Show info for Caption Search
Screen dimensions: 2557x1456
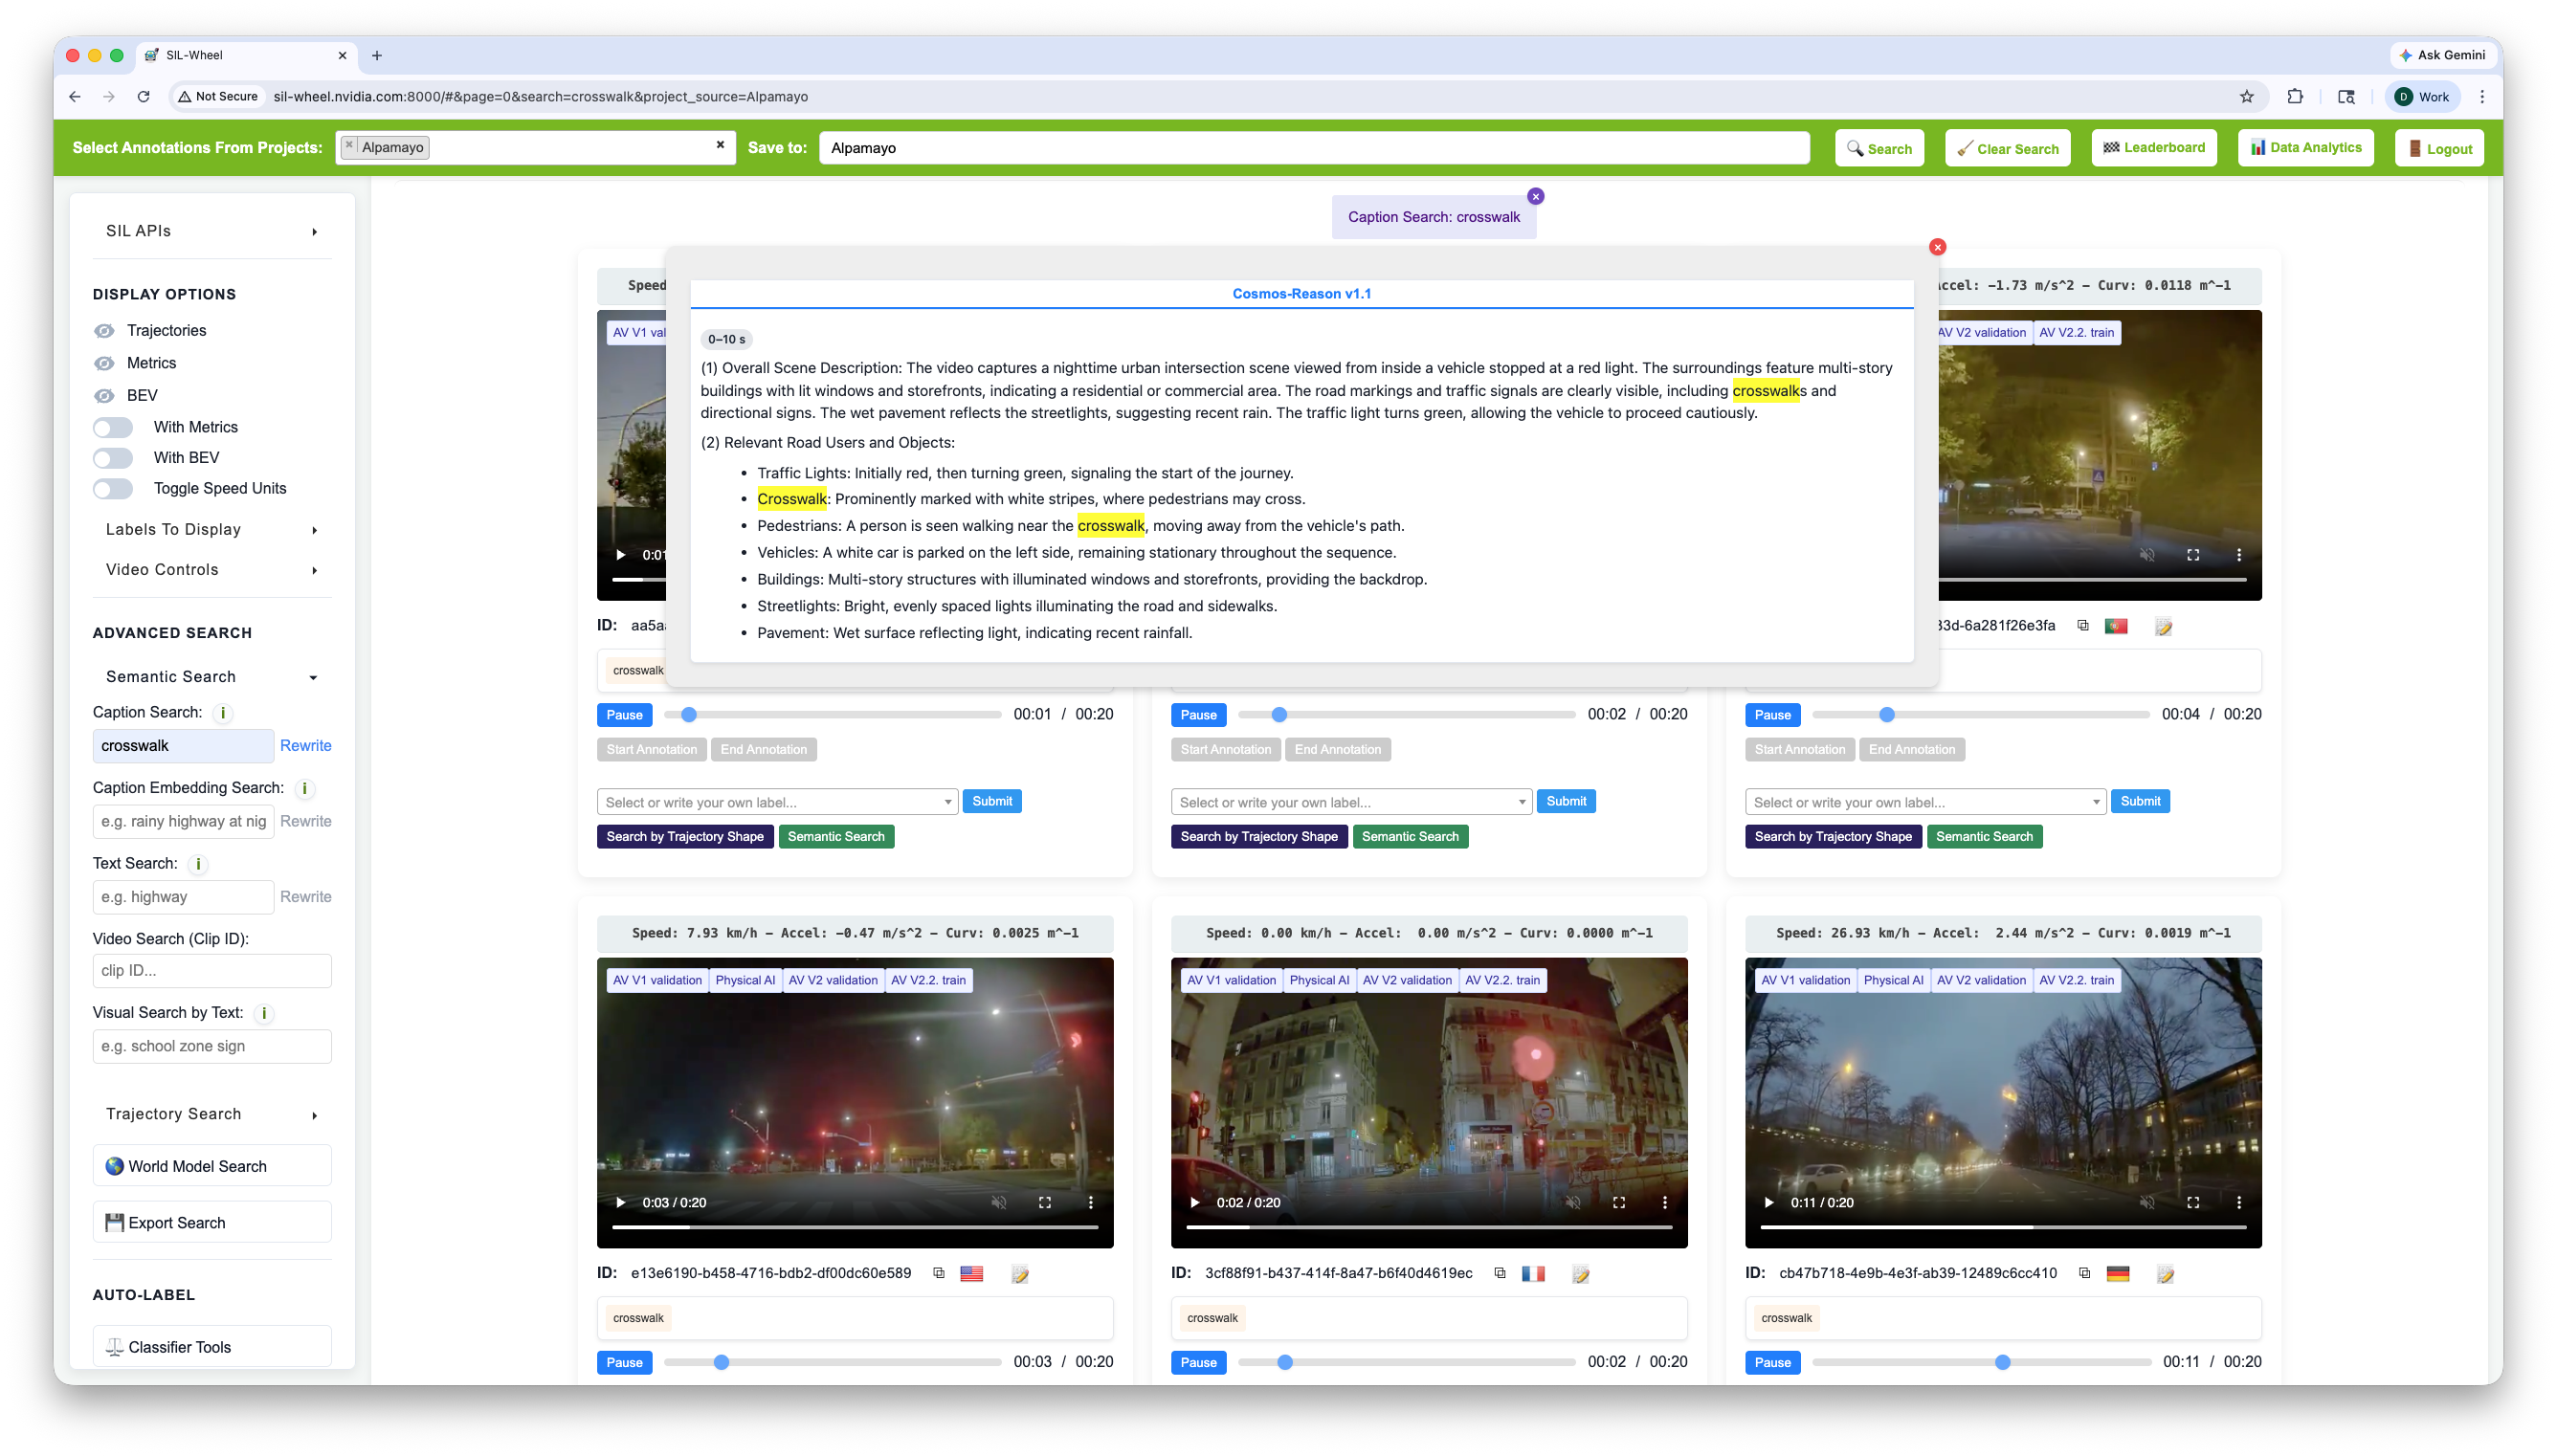[x=223, y=713]
